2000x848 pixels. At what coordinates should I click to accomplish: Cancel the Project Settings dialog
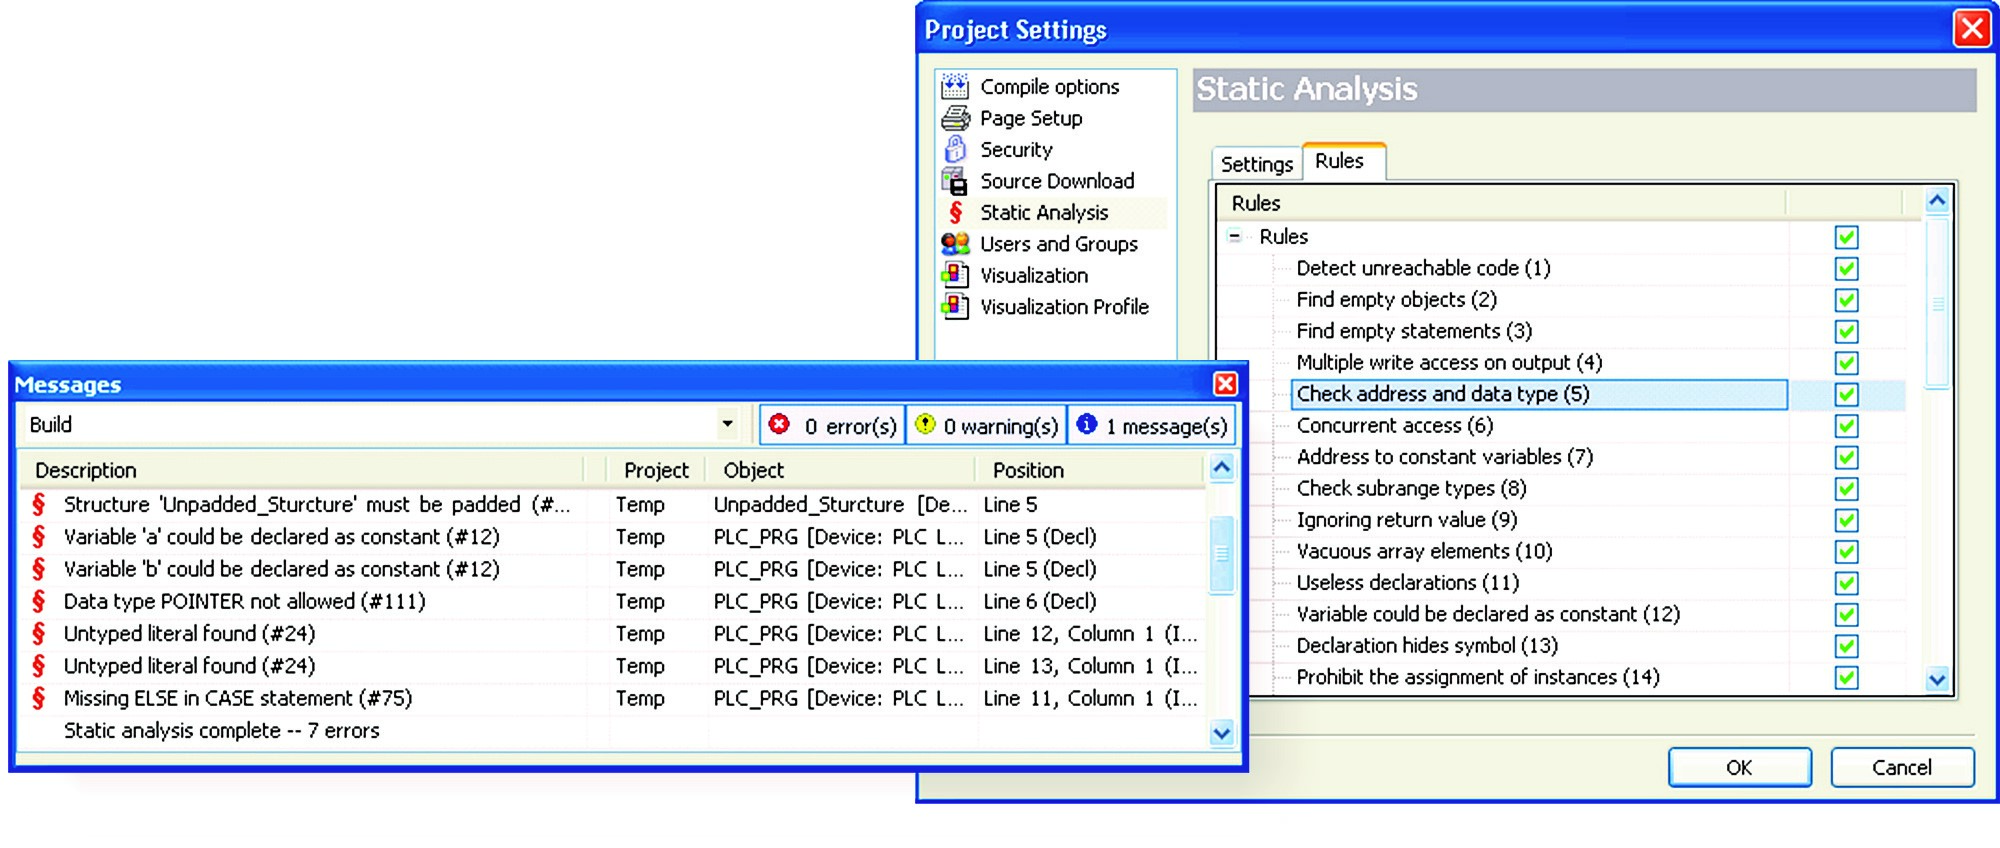coord(1902,767)
